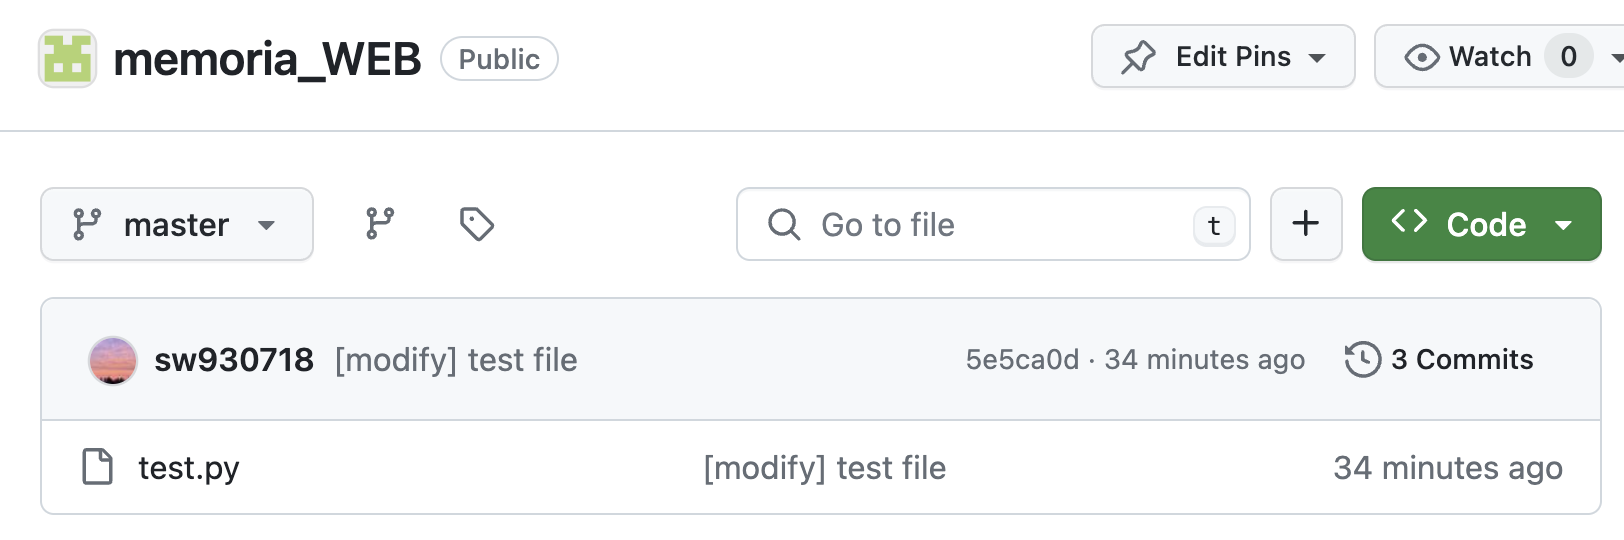
Task: Open the sw930718 profile link
Action: pyautogui.click(x=234, y=360)
